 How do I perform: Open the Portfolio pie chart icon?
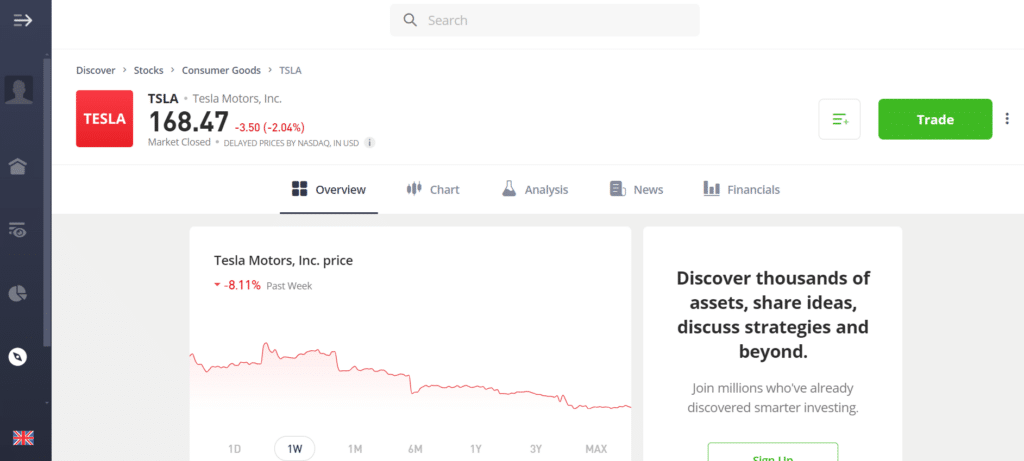pyautogui.click(x=18, y=293)
